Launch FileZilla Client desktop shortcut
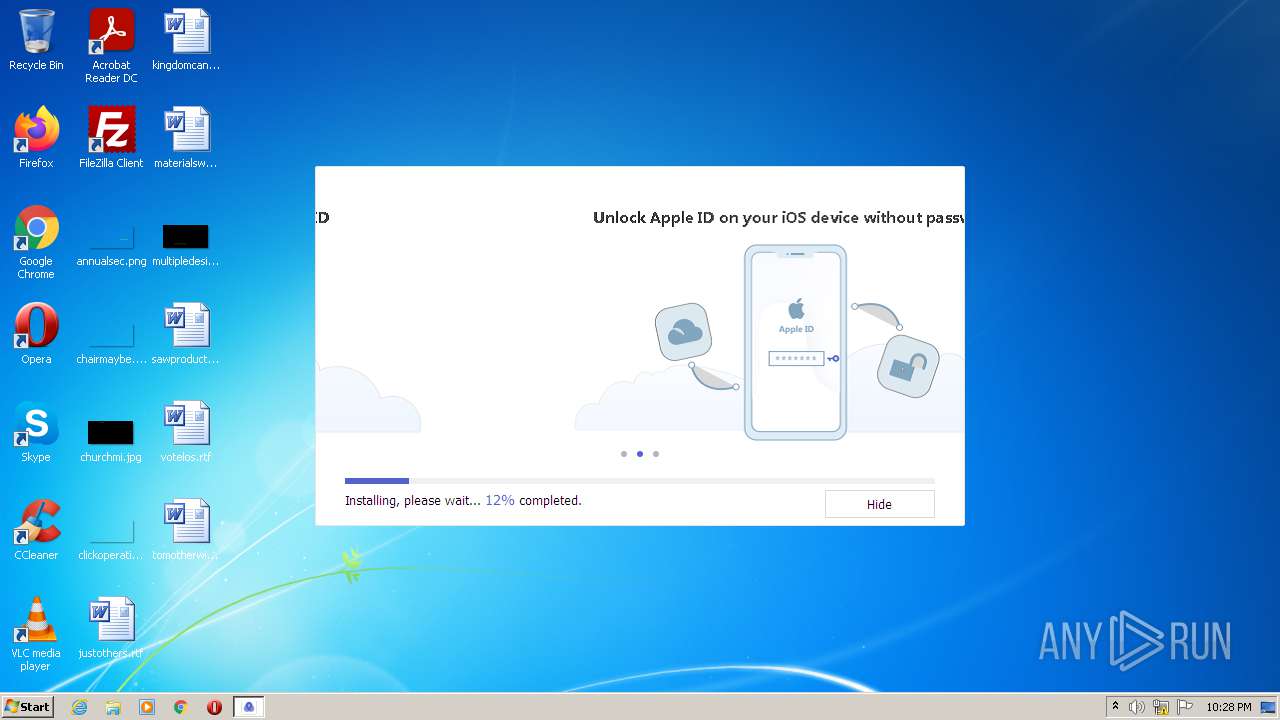1280x720 pixels. (x=111, y=138)
